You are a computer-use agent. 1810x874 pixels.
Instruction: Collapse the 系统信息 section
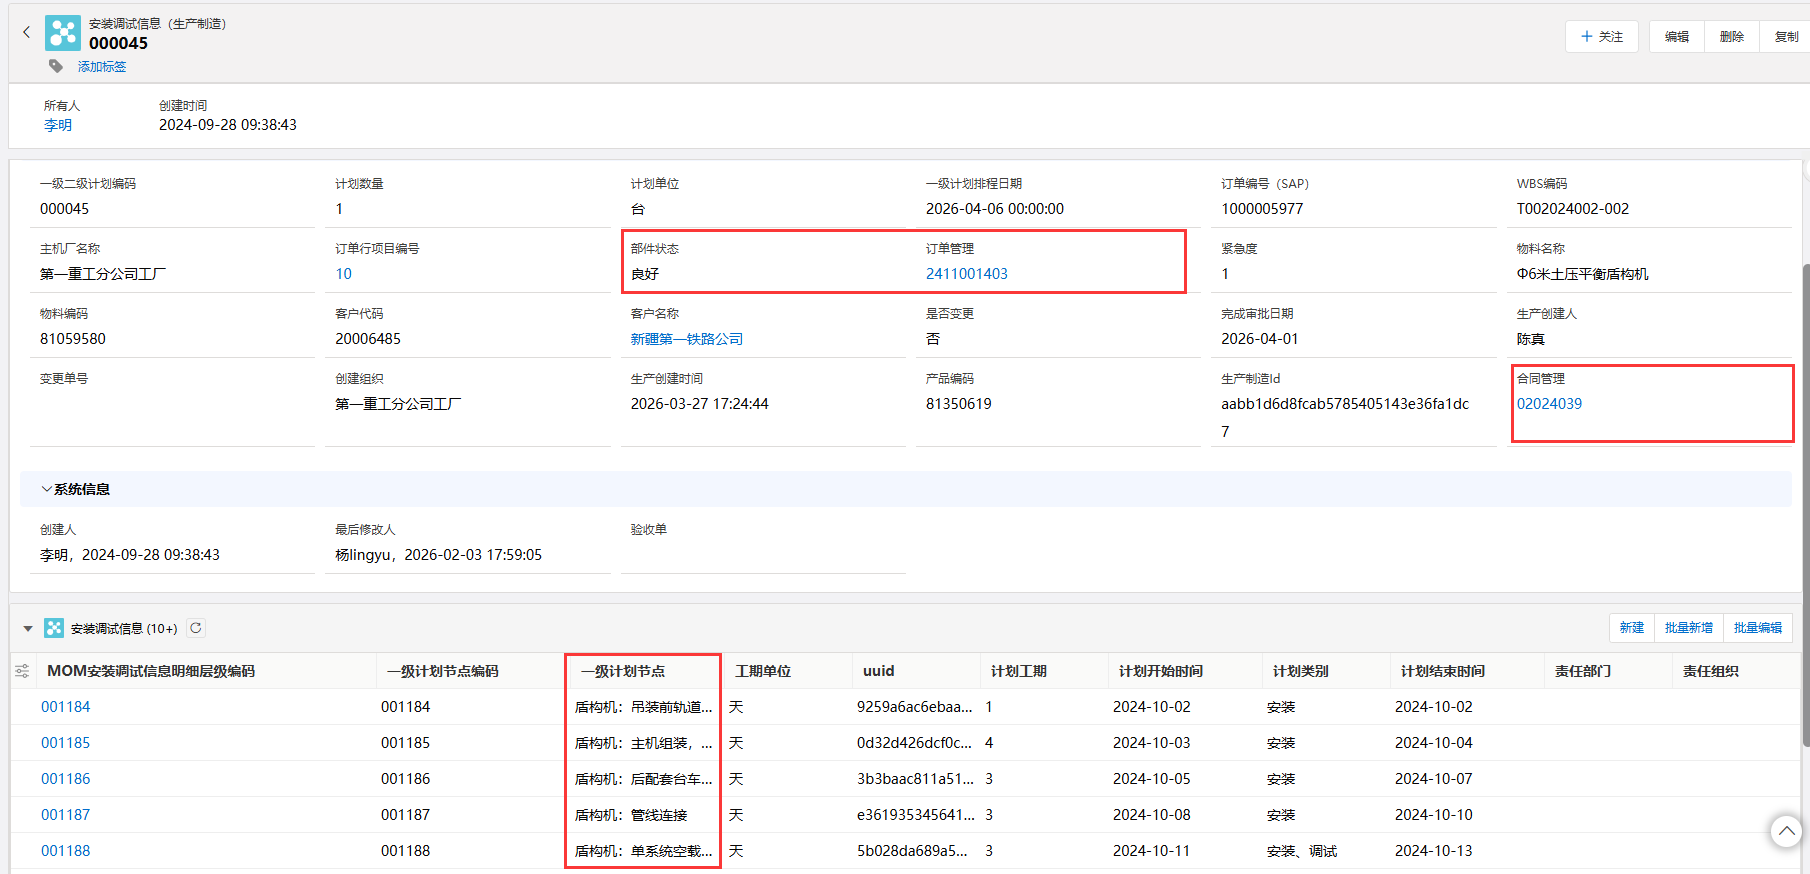(47, 489)
